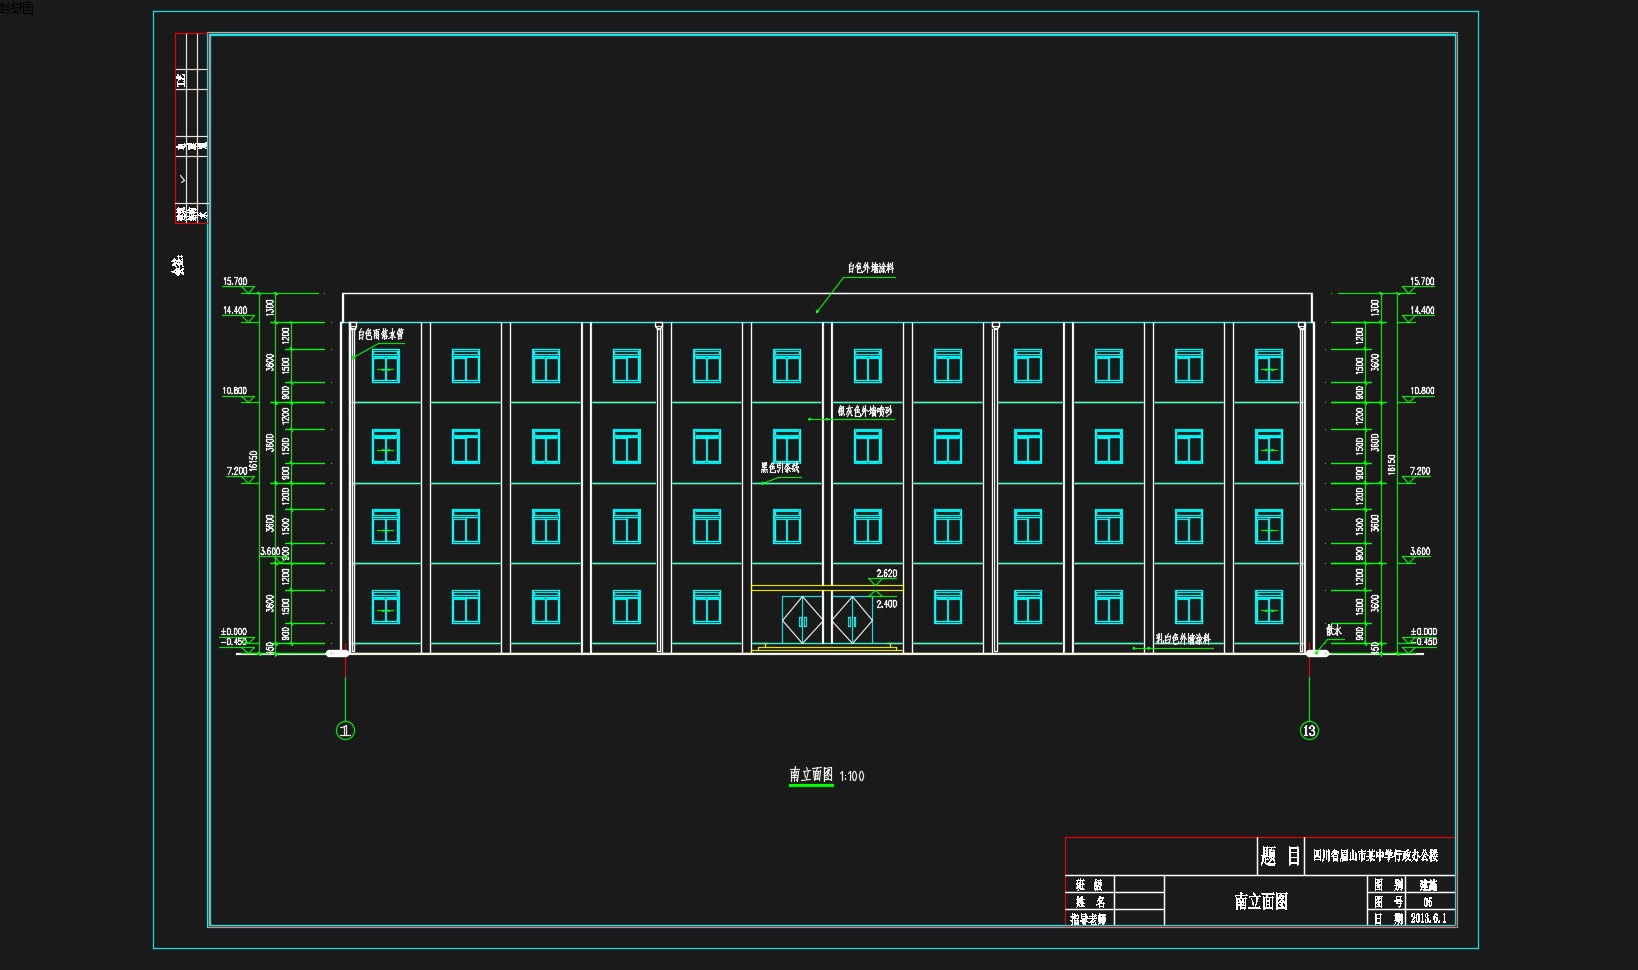Click the 图别 label in the title block
1638x970 pixels.
click(1389, 885)
